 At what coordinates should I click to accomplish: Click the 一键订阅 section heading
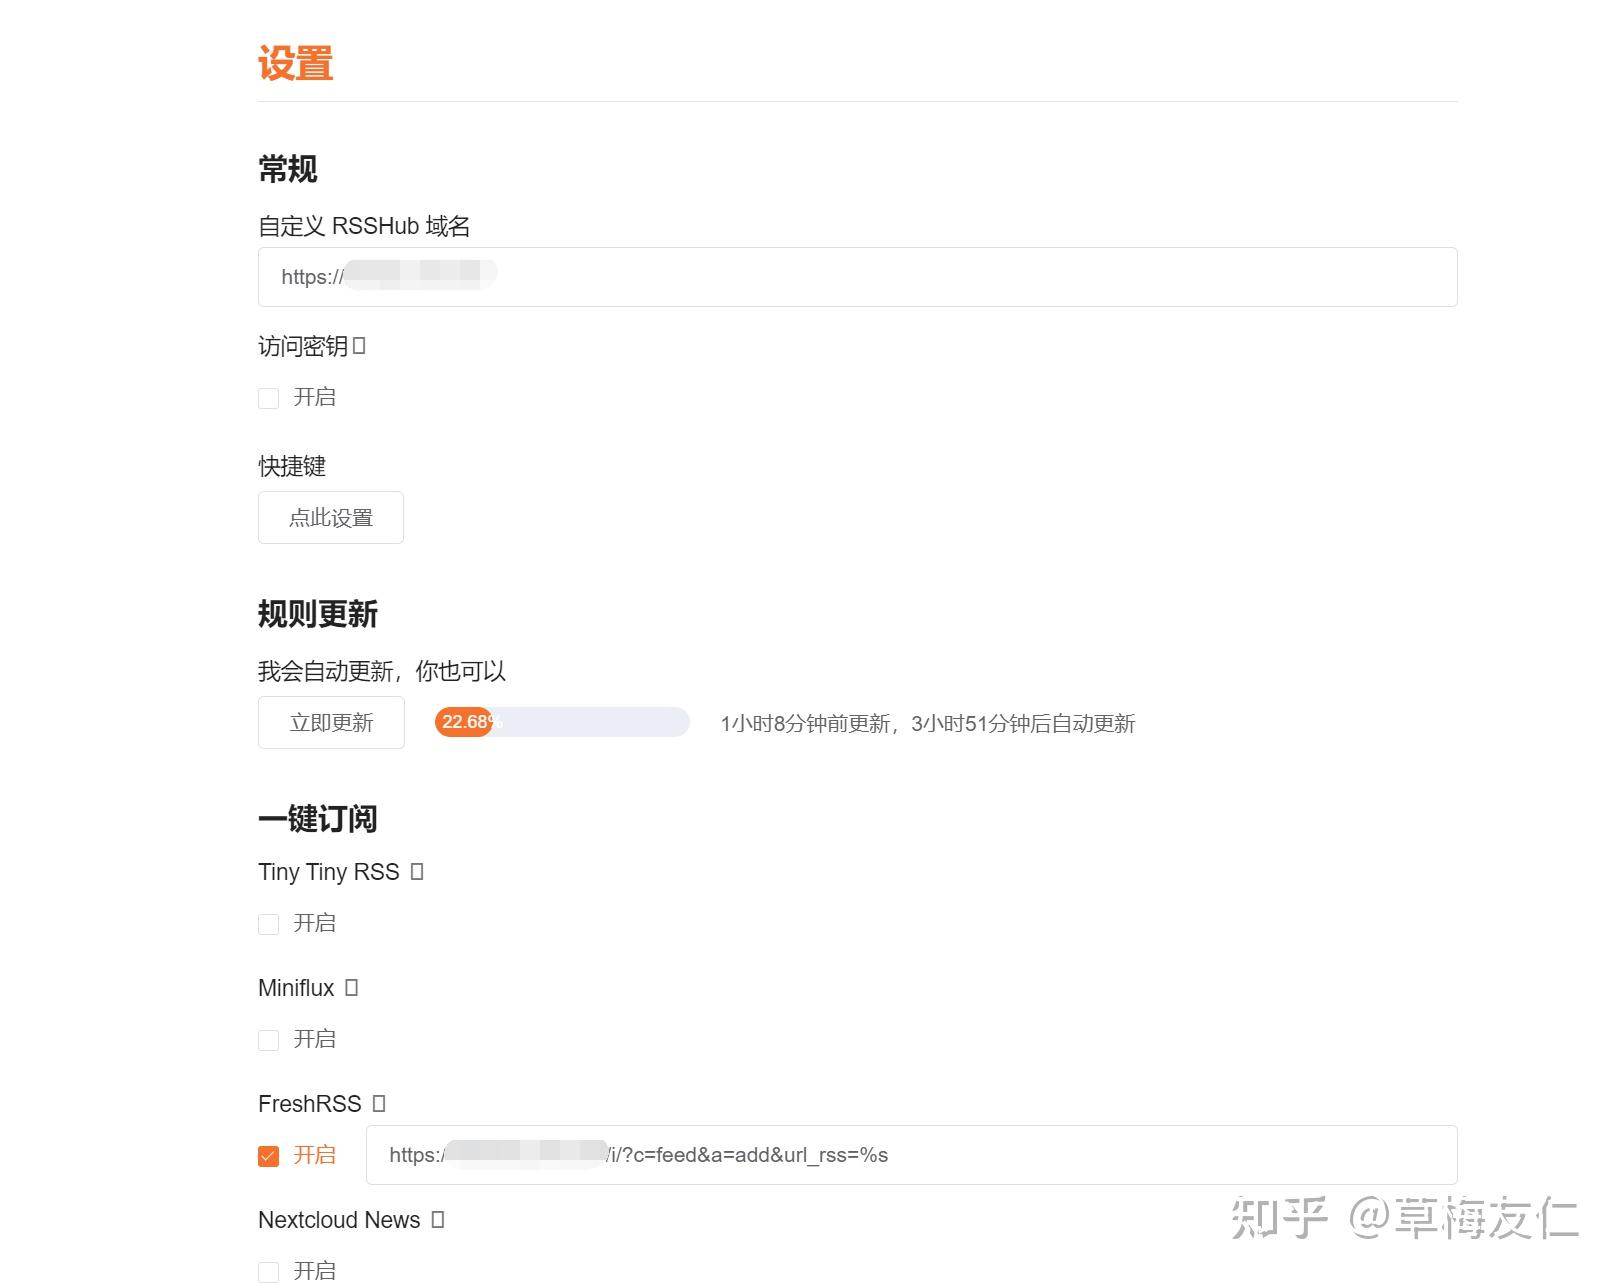pyautogui.click(x=318, y=818)
